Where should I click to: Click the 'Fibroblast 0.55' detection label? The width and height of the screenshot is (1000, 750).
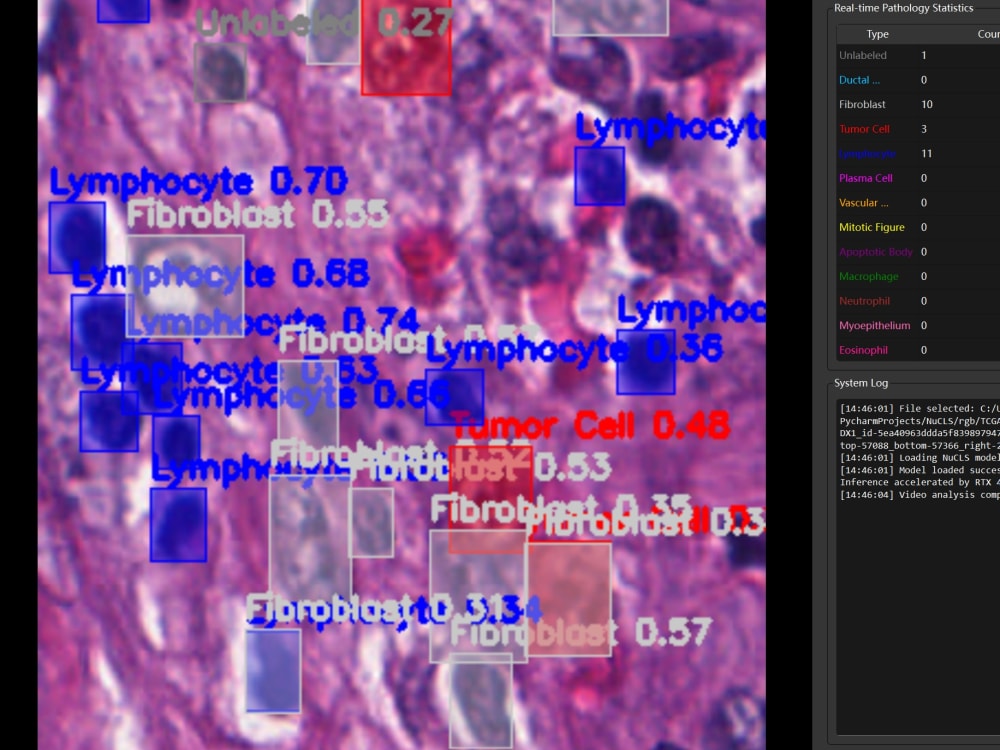pyautogui.click(x=258, y=214)
